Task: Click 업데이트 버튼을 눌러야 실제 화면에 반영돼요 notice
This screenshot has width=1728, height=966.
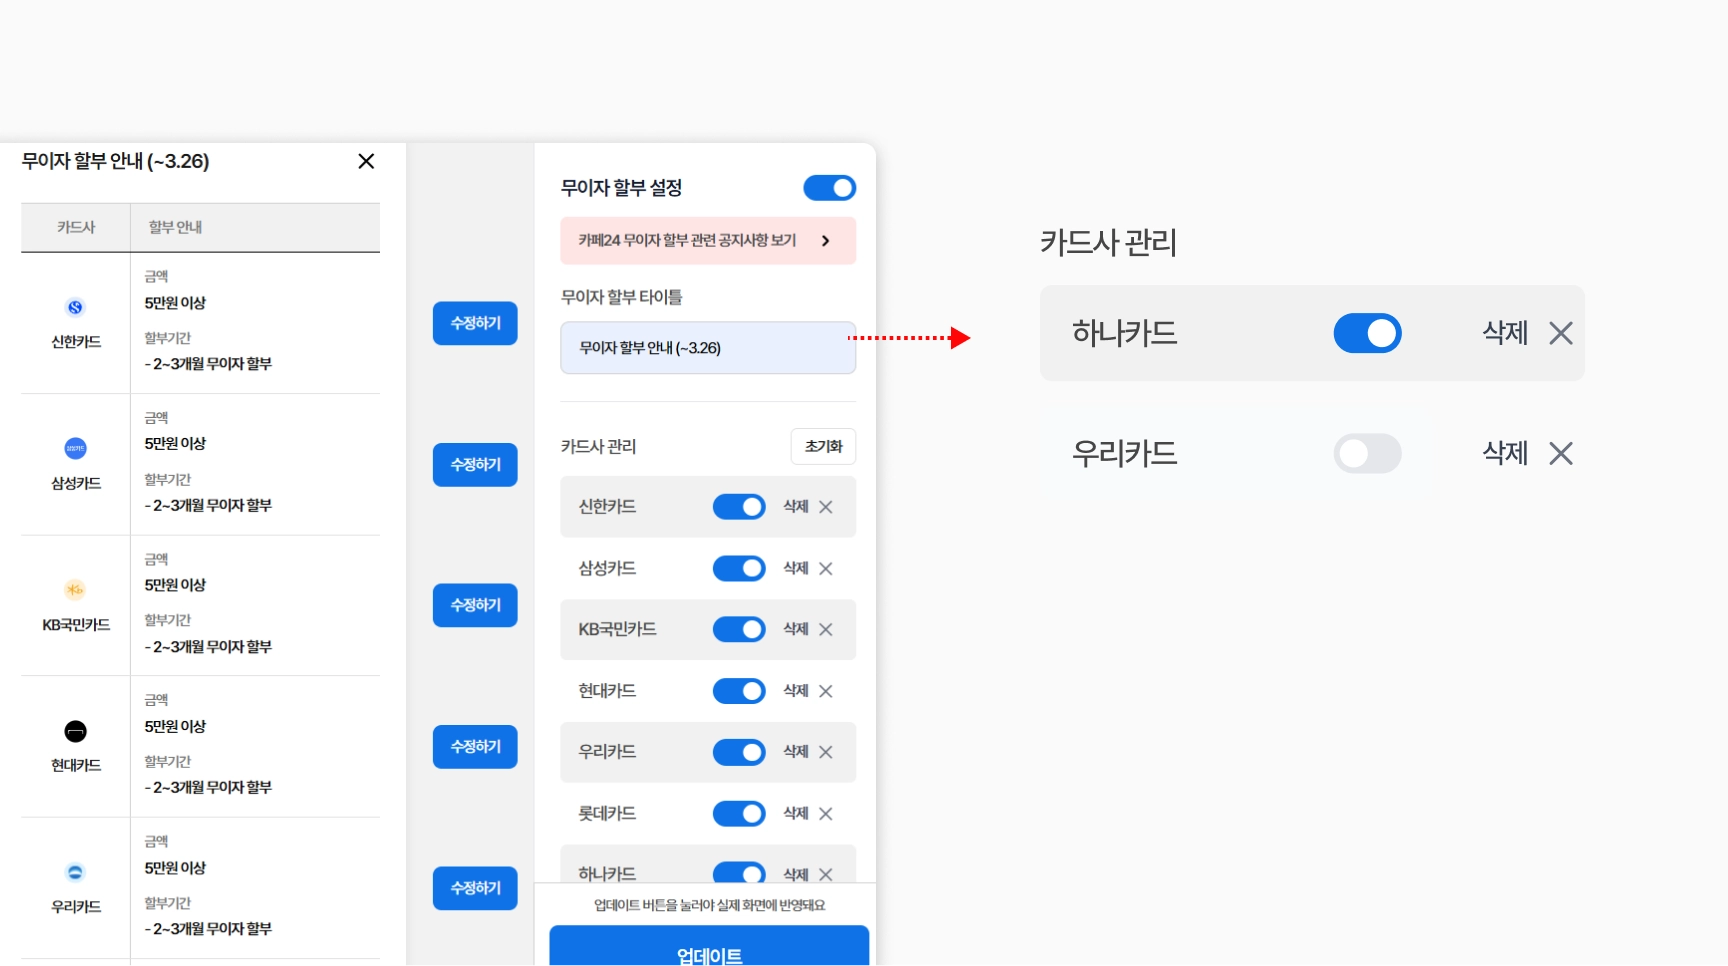Action: pyautogui.click(x=709, y=906)
